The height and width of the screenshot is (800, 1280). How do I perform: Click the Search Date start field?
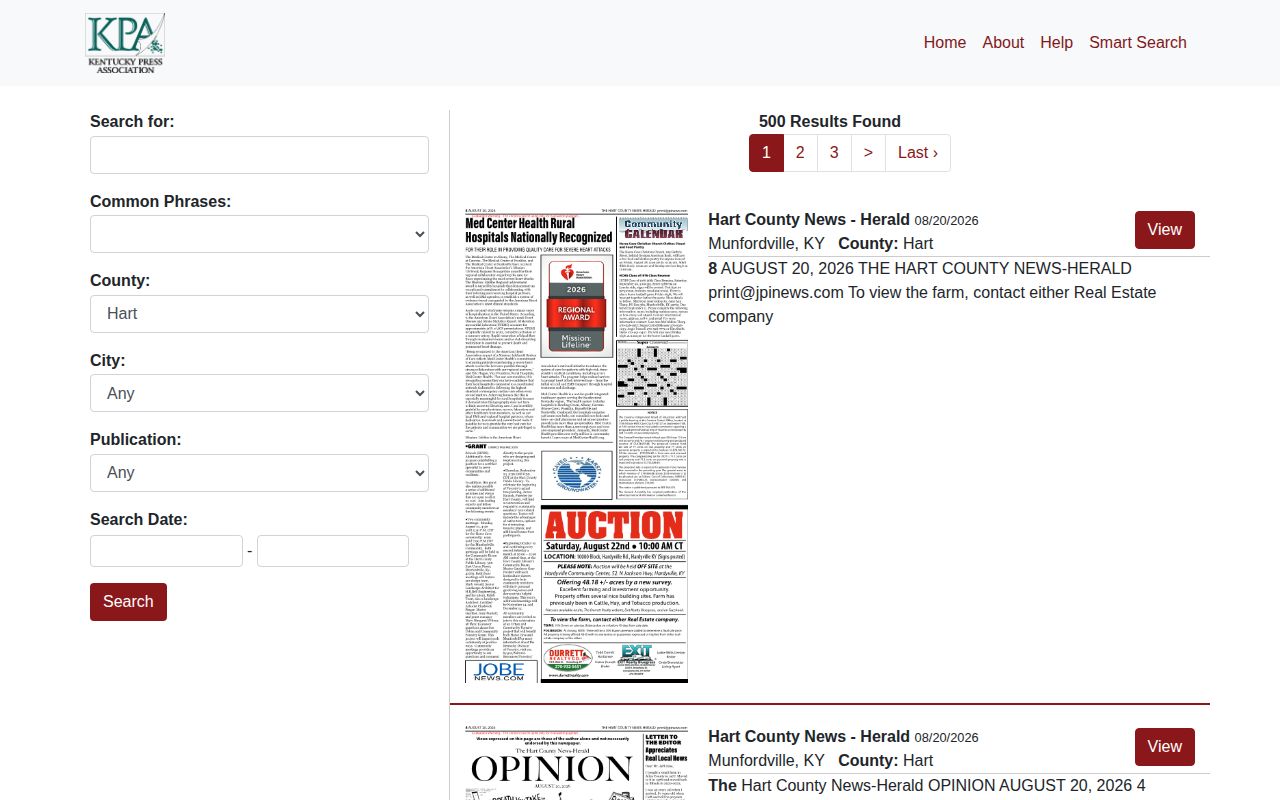tap(166, 551)
